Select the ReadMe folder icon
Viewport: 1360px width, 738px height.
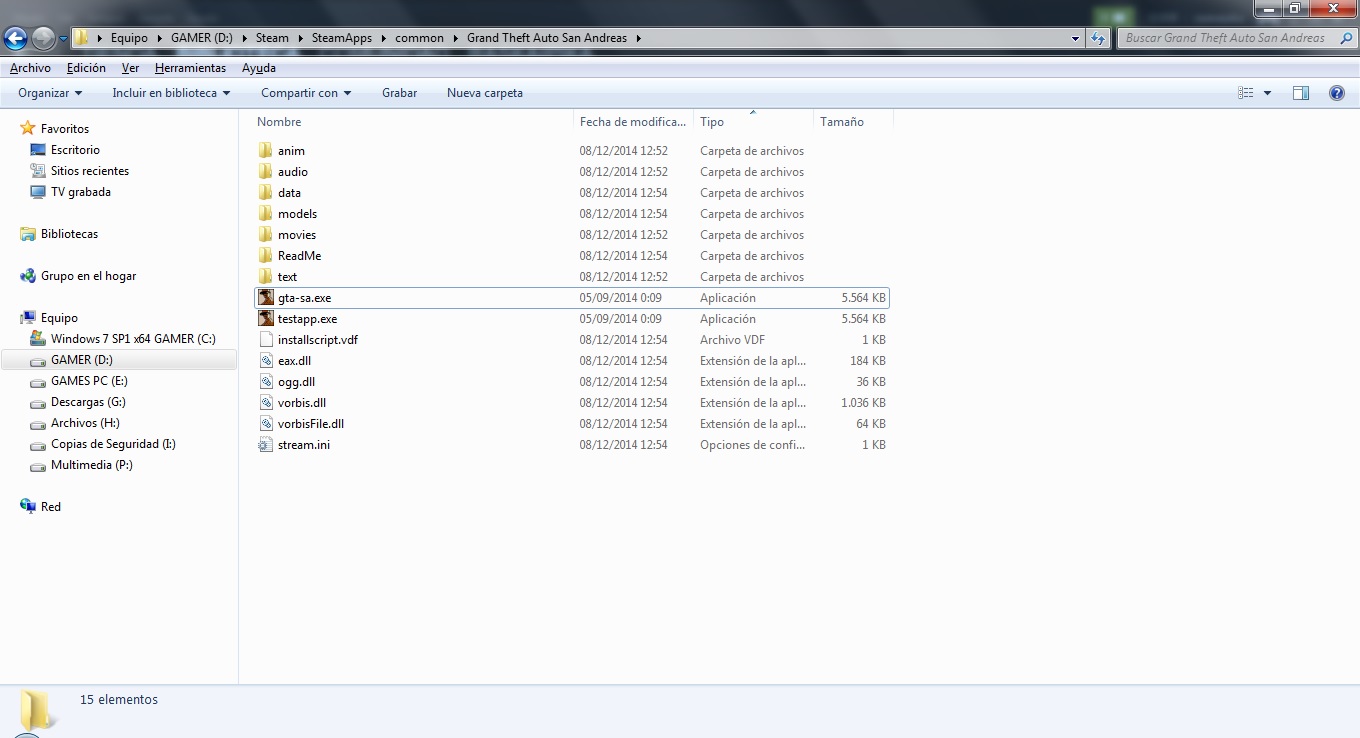point(265,256)
